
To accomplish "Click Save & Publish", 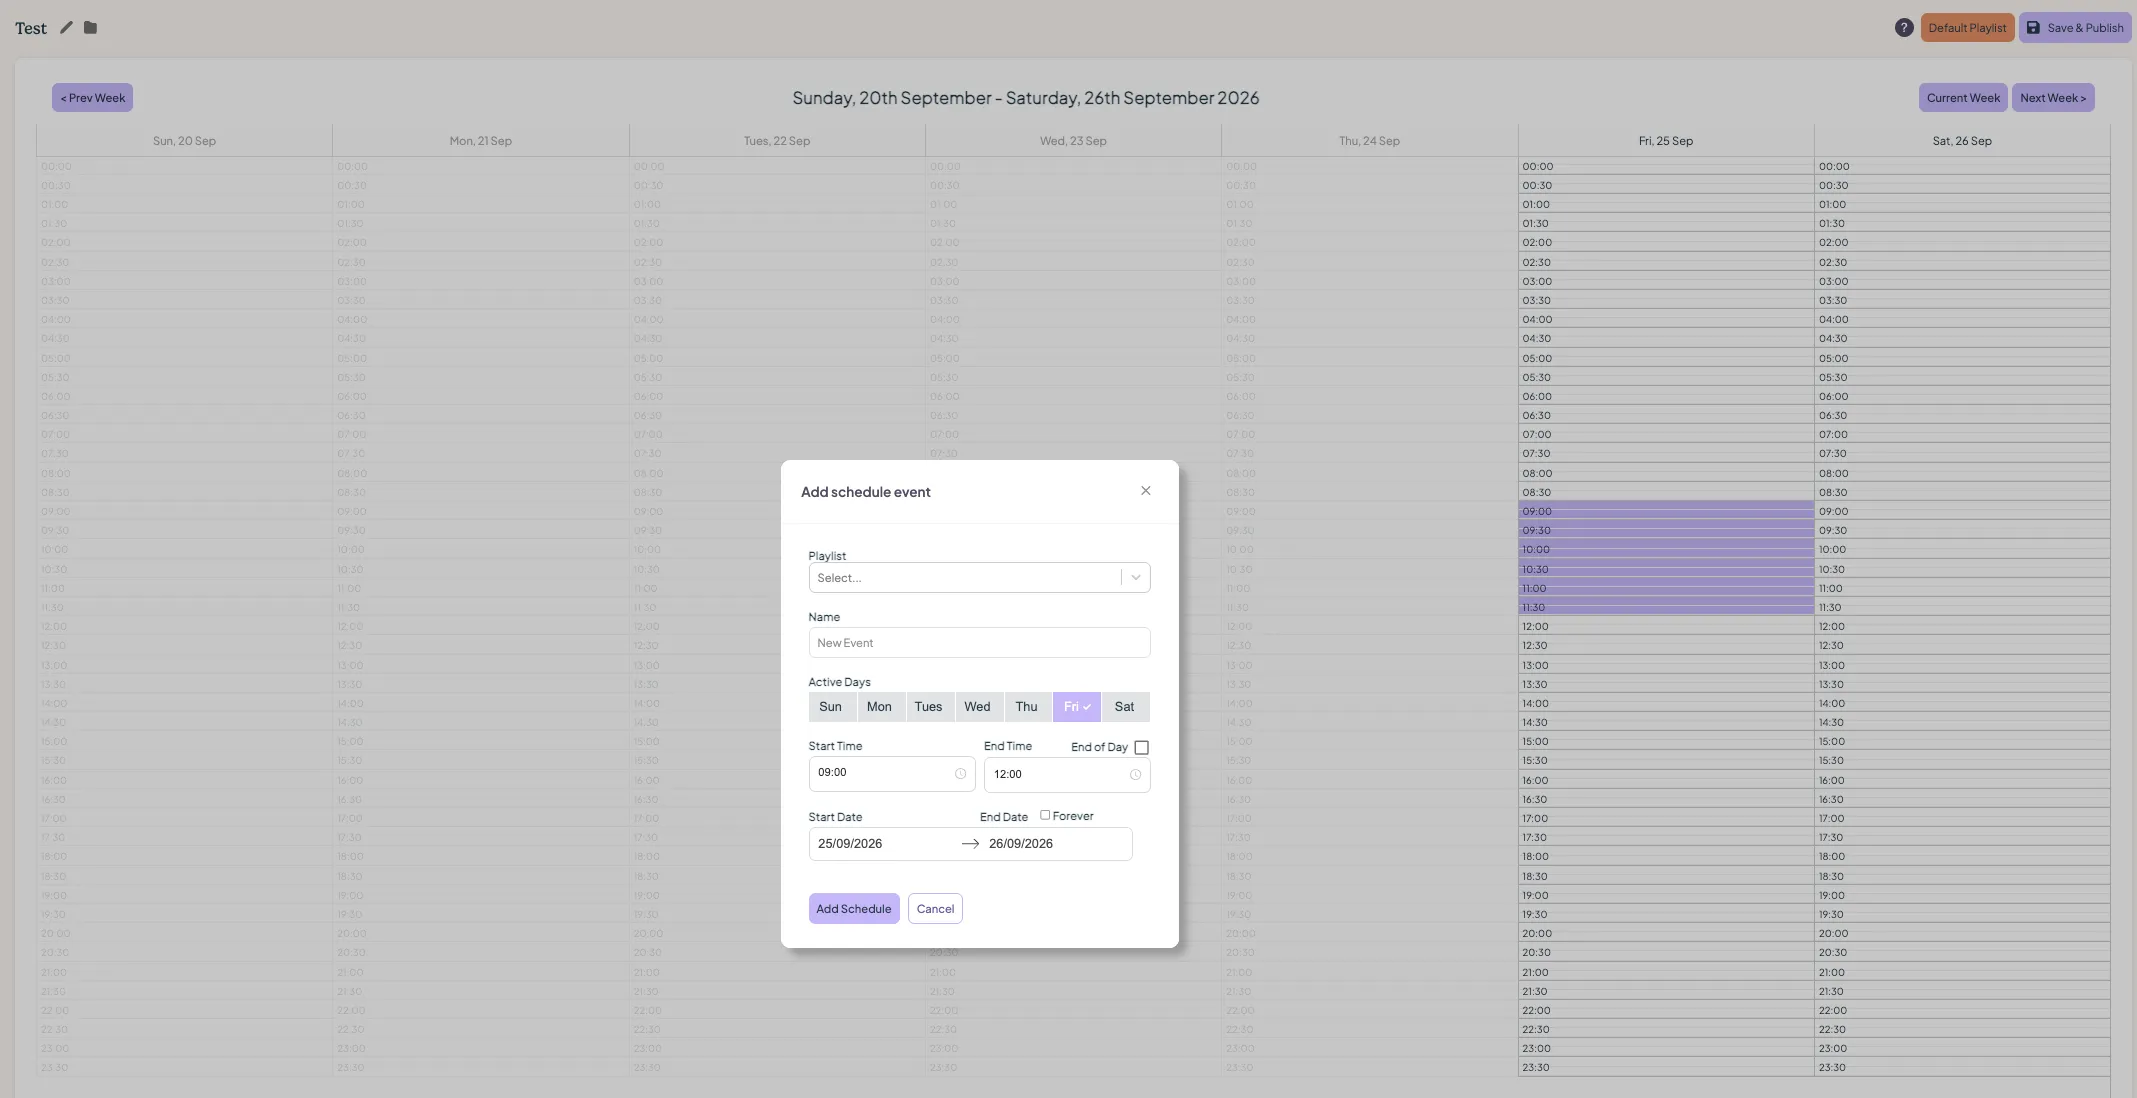I will pos(2075,27).
